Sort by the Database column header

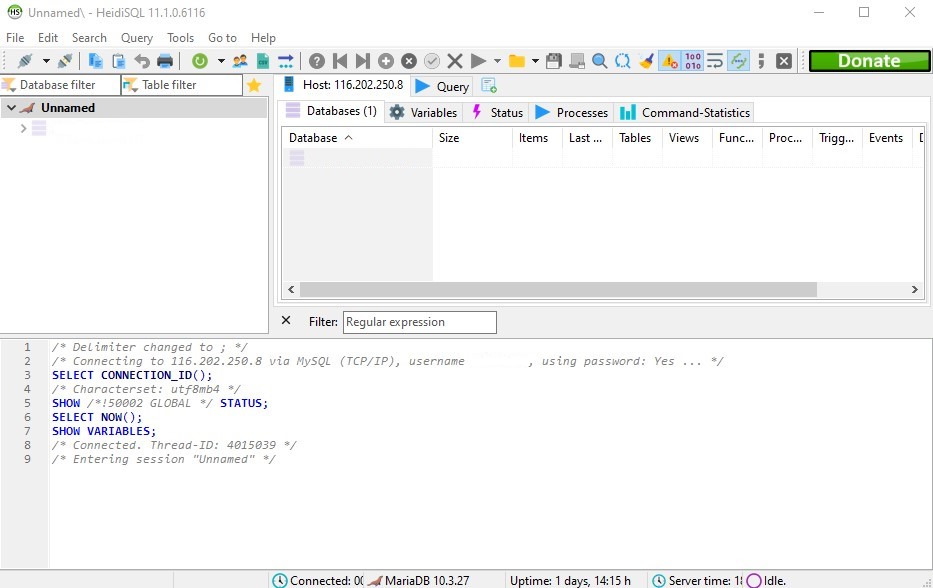click(x=357, y=138)
